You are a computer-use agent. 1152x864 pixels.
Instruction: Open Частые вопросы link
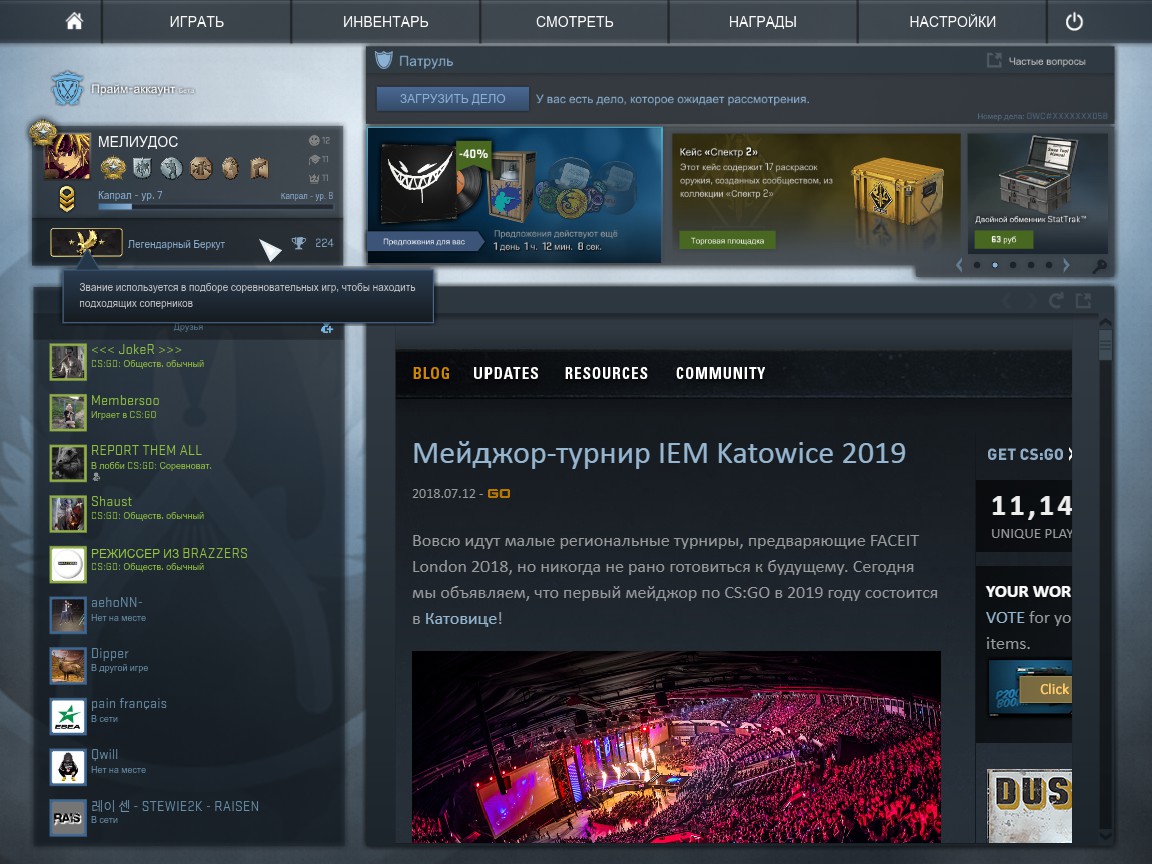(x=1047, y=61)
